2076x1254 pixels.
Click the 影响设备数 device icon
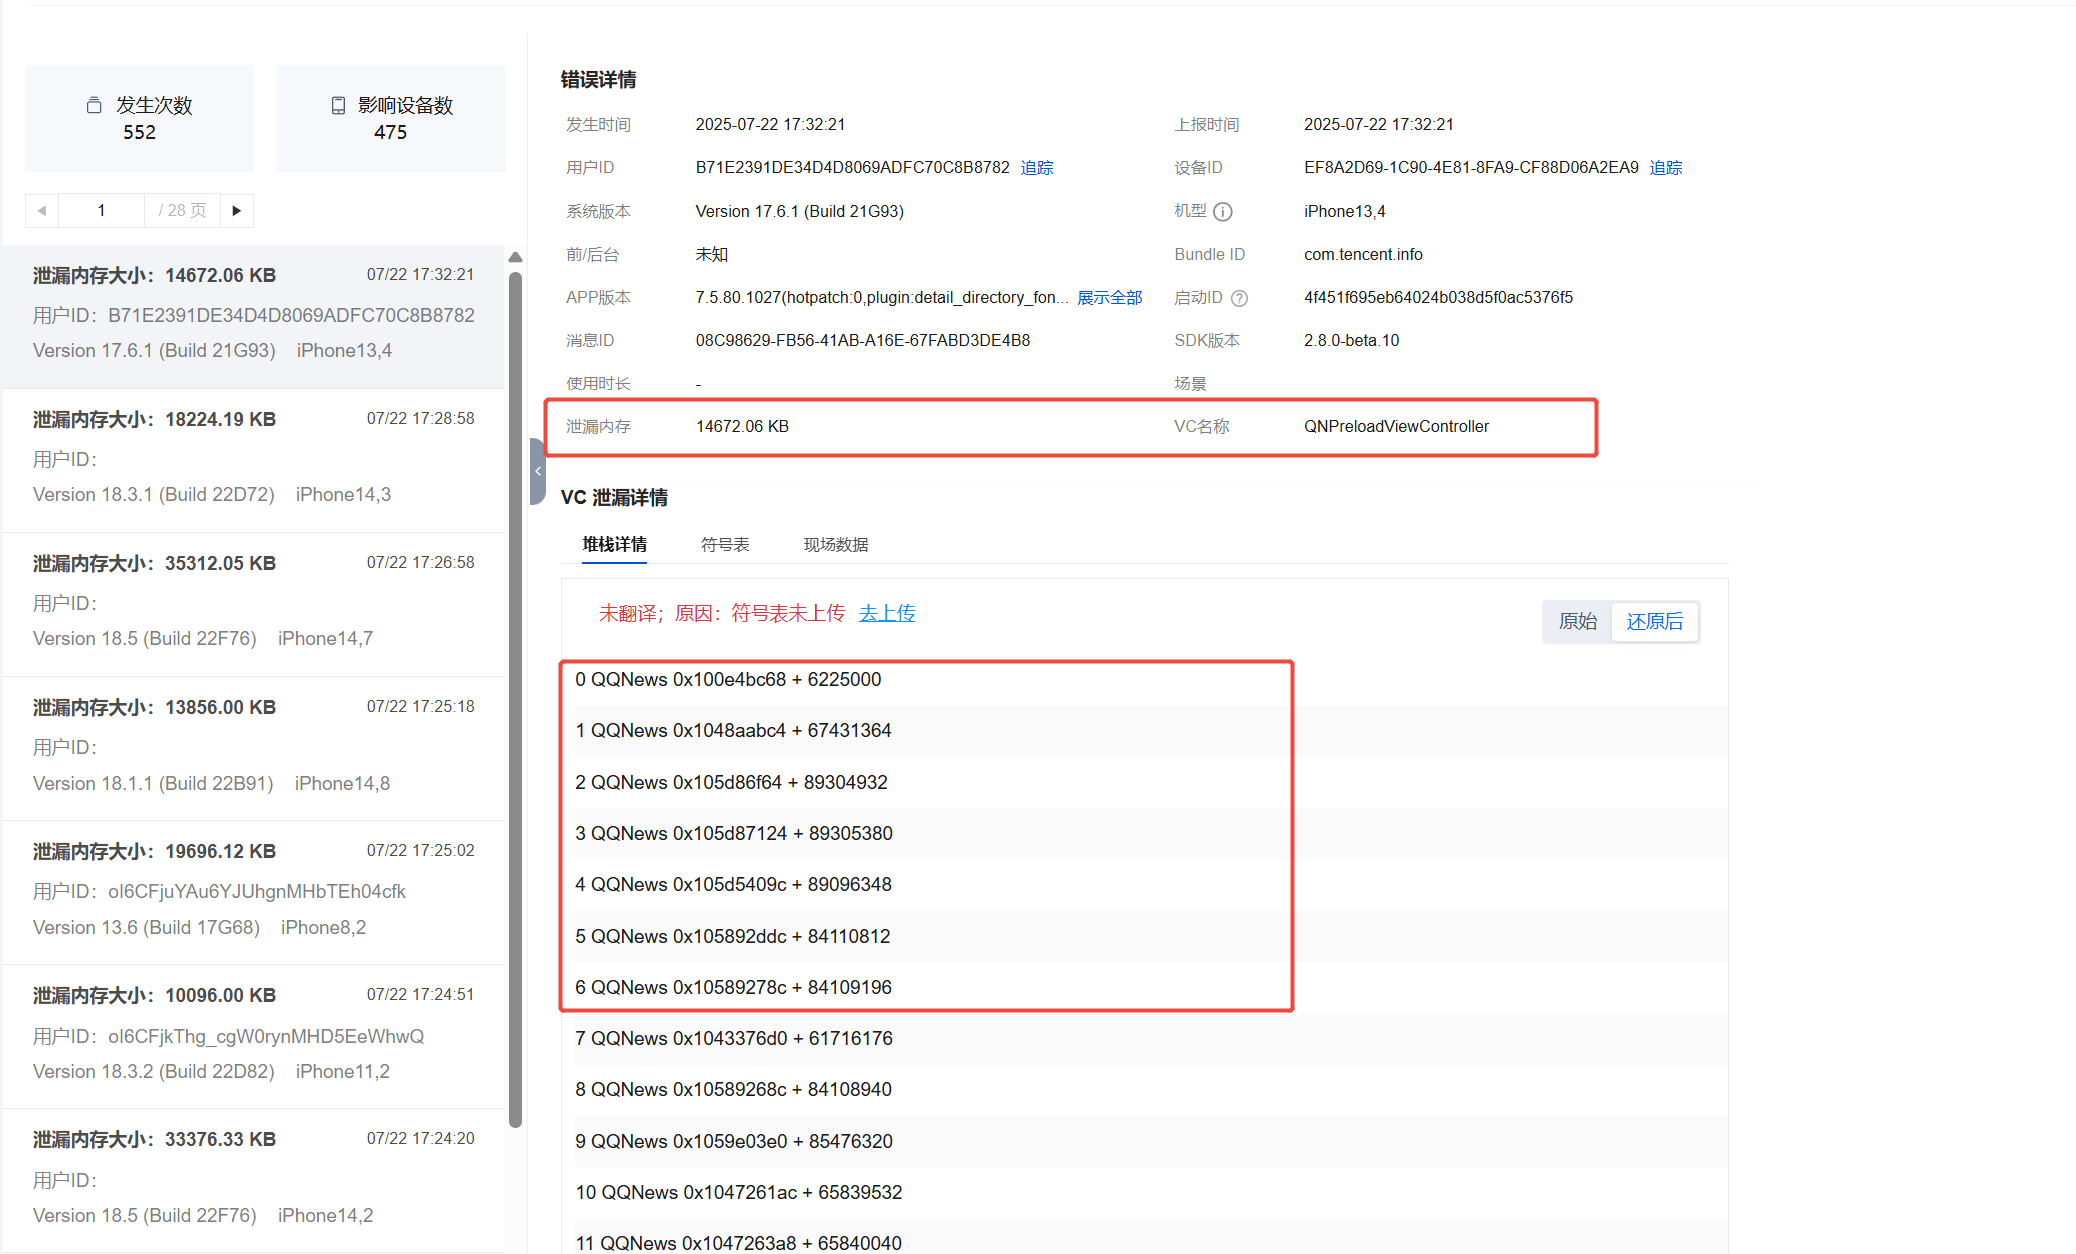click(338, 105)
